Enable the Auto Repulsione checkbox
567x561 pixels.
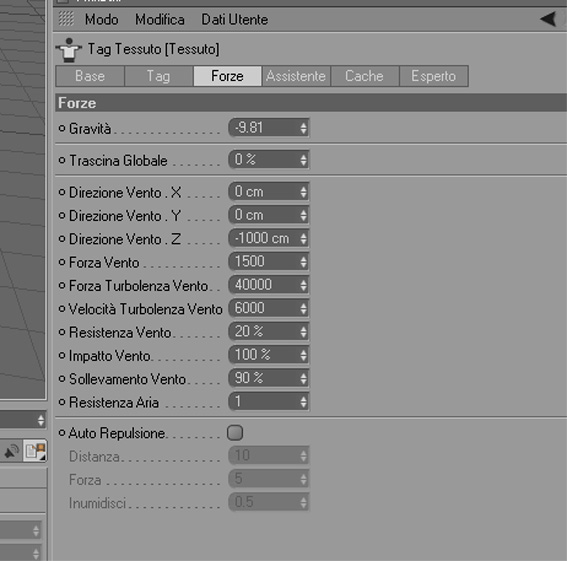(x=235, y=433)
